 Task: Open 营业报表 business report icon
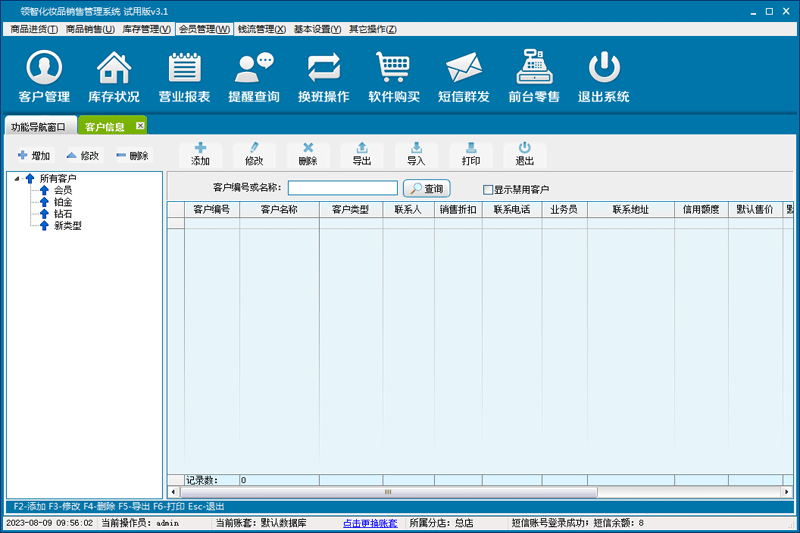pyautogui.click(x=184, y=76)
